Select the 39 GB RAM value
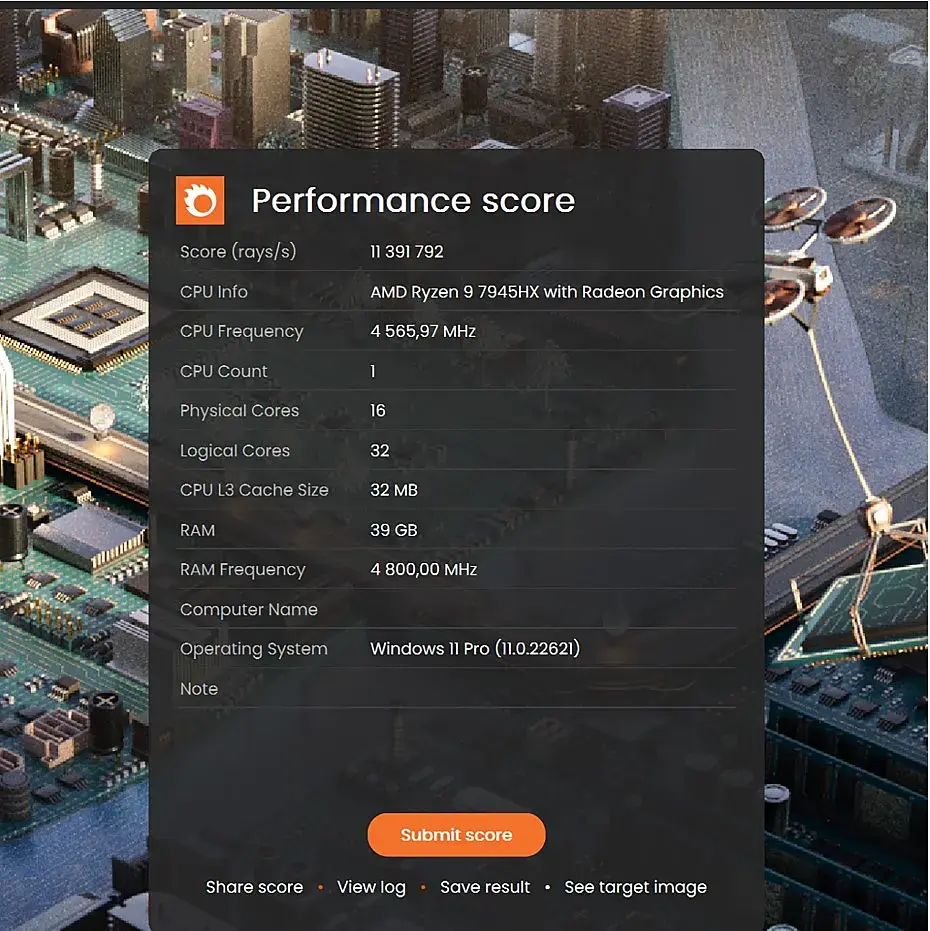This screenshot has height=931, width=930. pyautogui.click(x=394, y=530)
